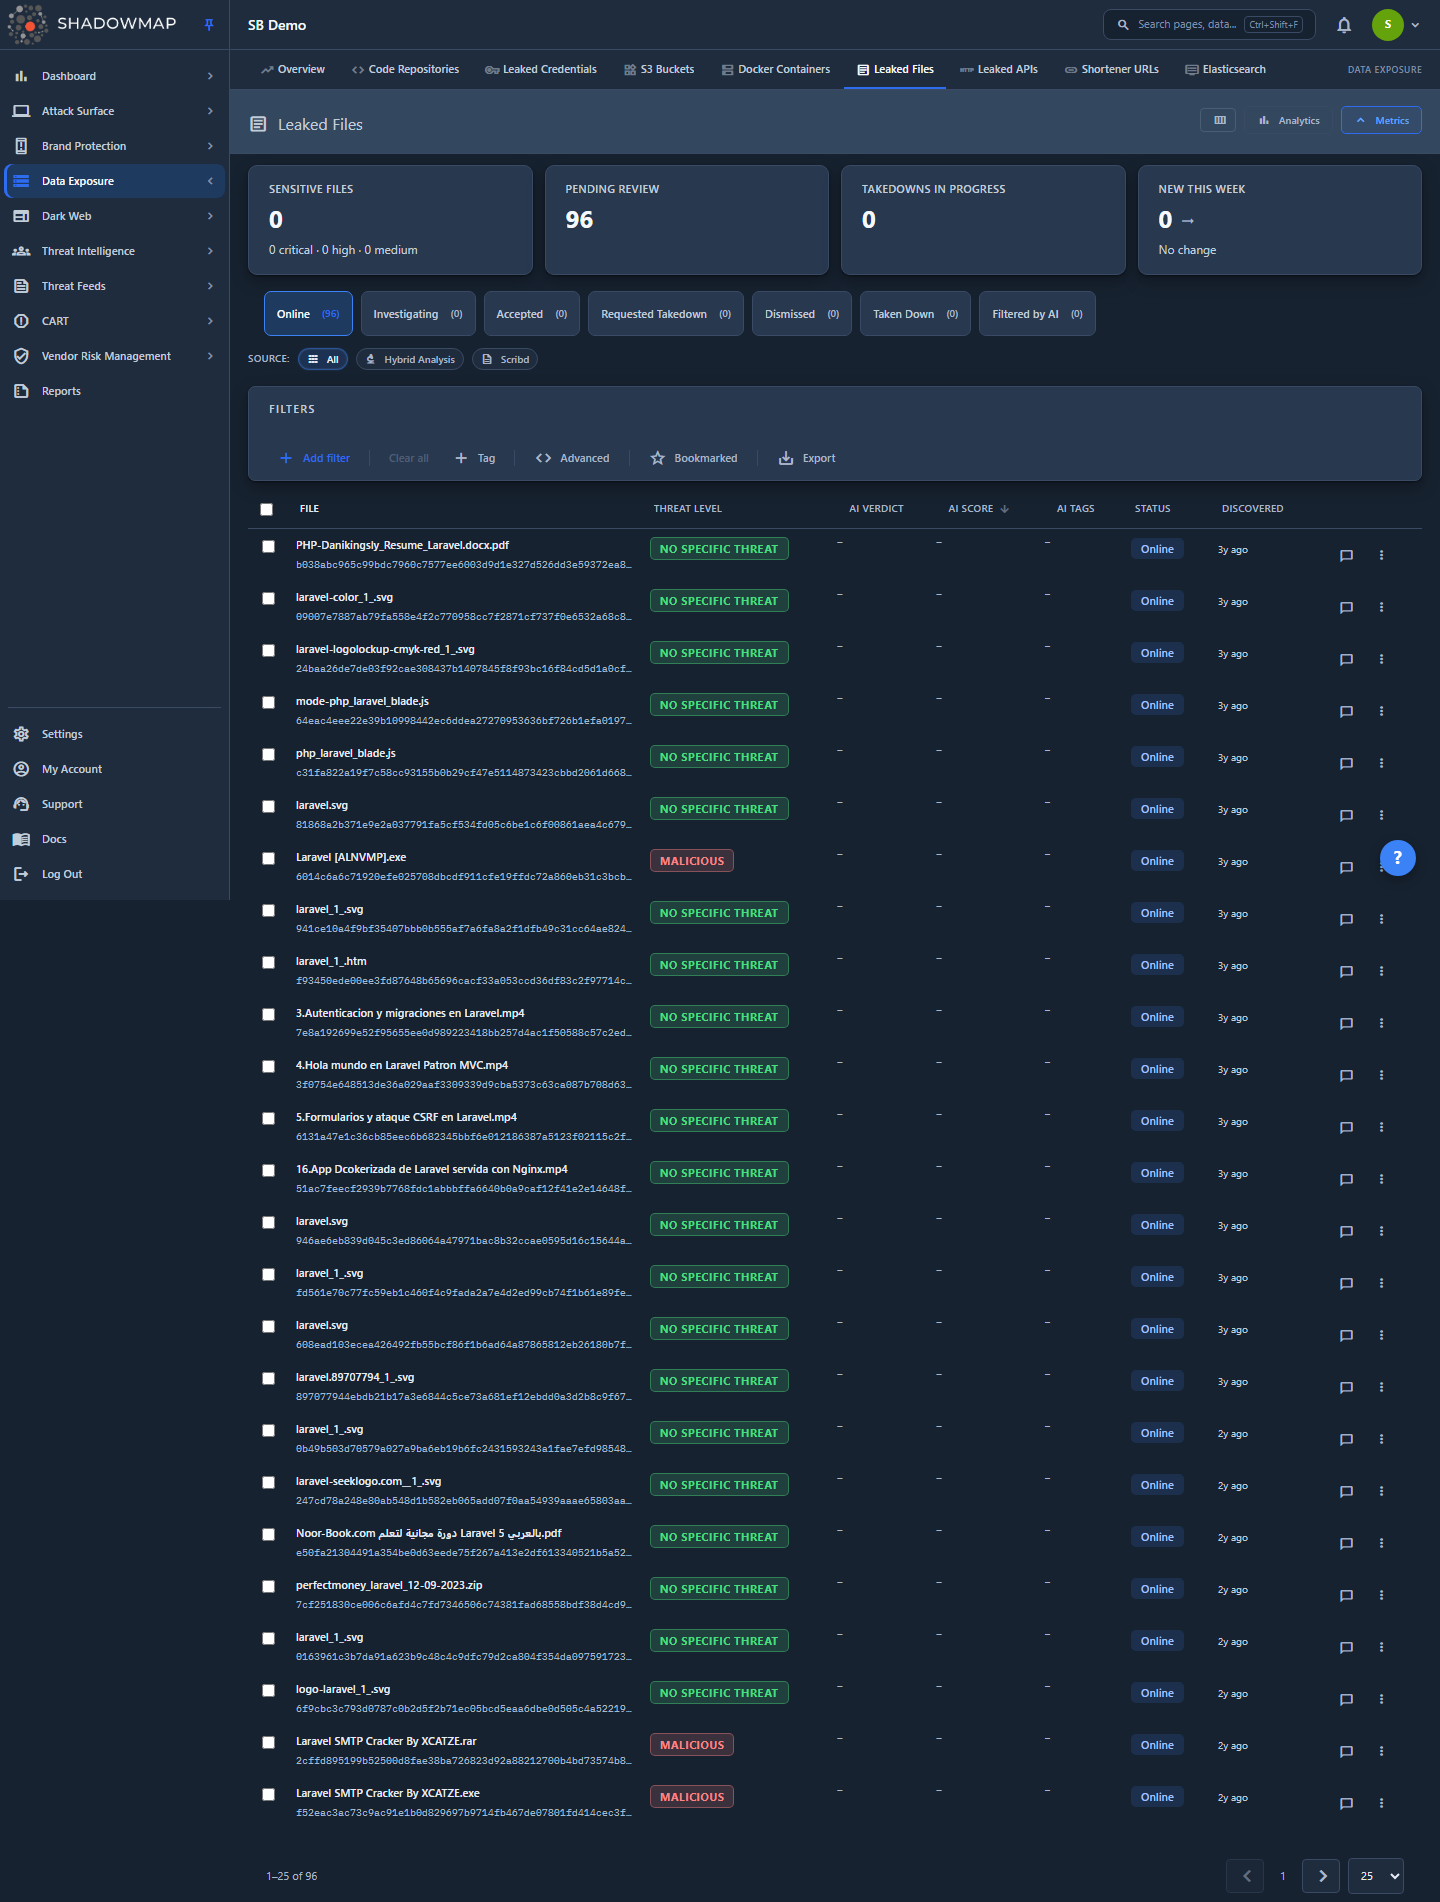Image resolution: width=1440 pixels, height=1902 pixels.
Task: Open row menu for laravel_1_.htm
Action: 1381,971
